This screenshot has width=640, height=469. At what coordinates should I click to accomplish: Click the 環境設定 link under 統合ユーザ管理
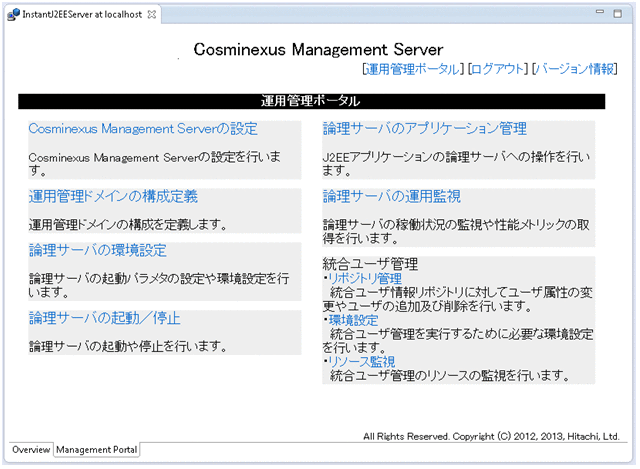click(353, 320)
